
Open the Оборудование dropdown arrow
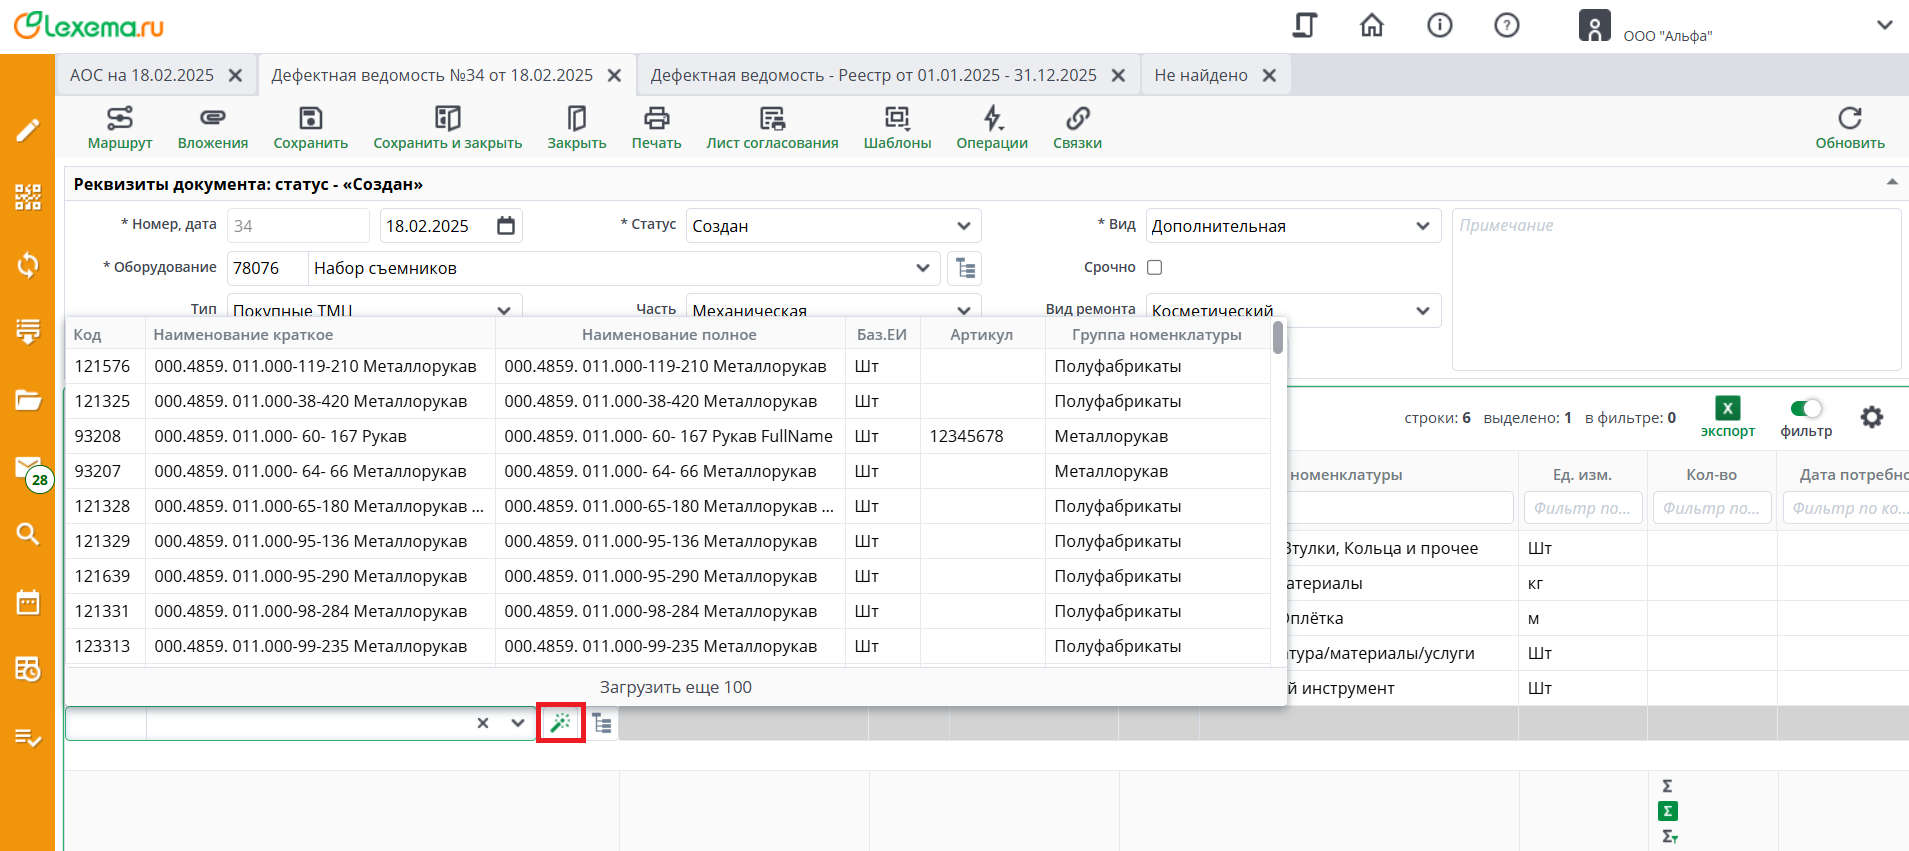coord(922,268)
